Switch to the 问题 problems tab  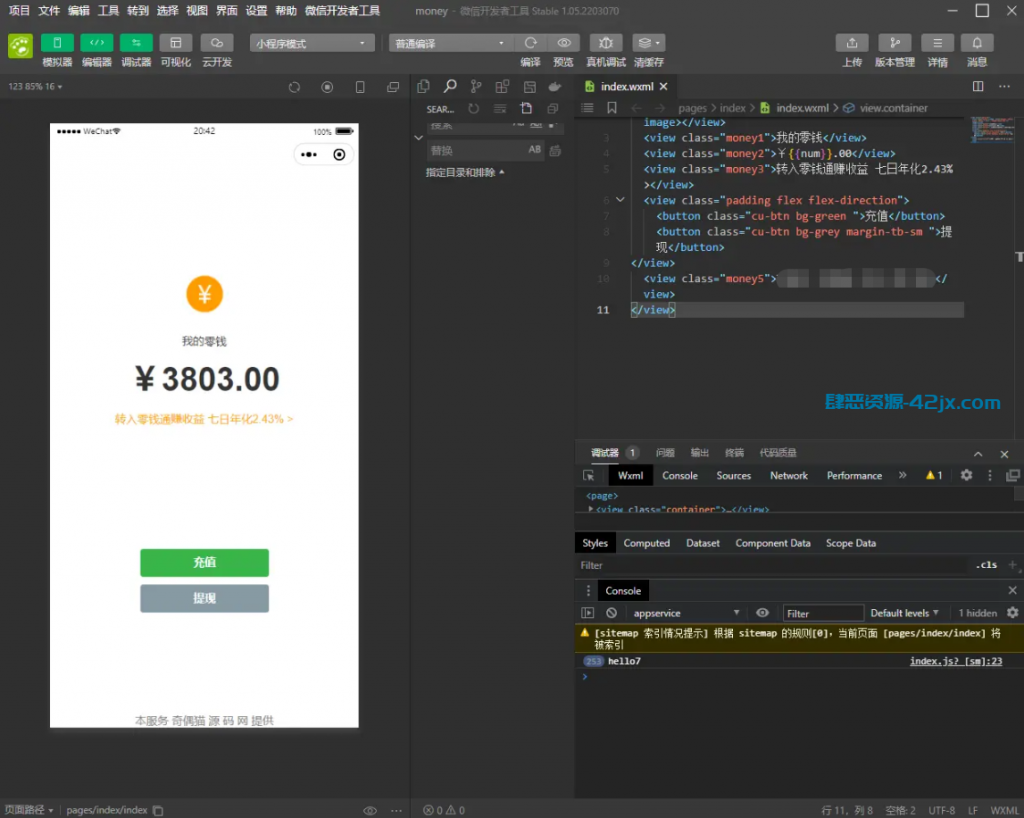[665, 452]
